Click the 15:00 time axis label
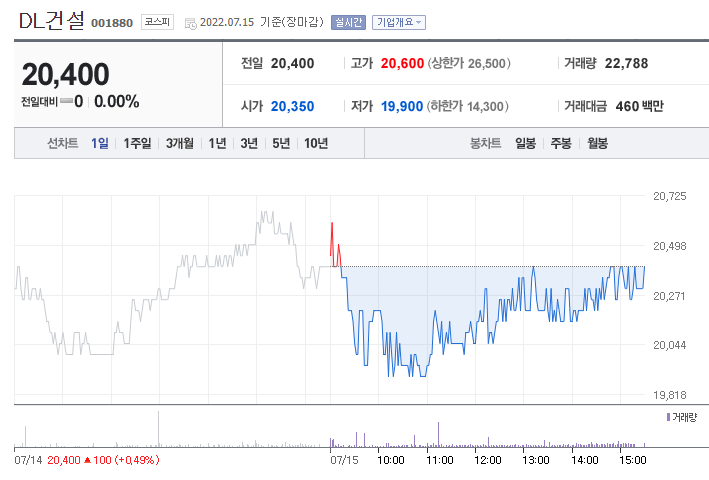709x480 pixels. [x=633, y=460]
